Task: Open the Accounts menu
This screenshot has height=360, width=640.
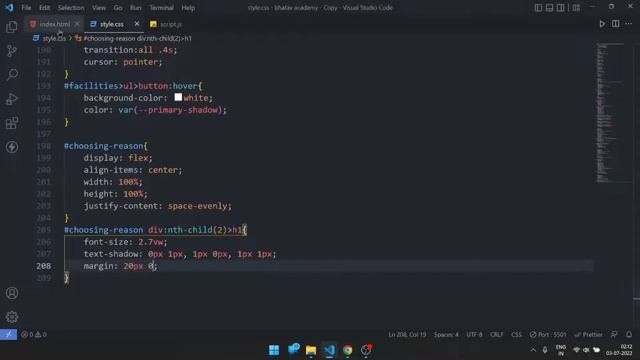Action: (x=12, y=293)
